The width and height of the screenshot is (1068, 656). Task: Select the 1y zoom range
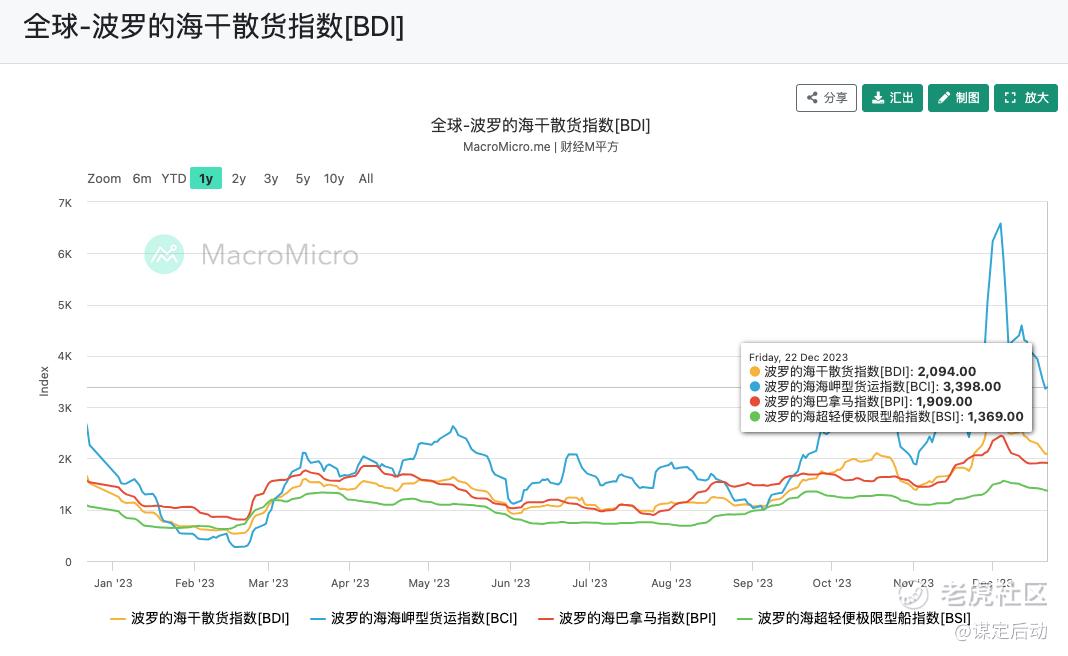(x=206, y=179)
